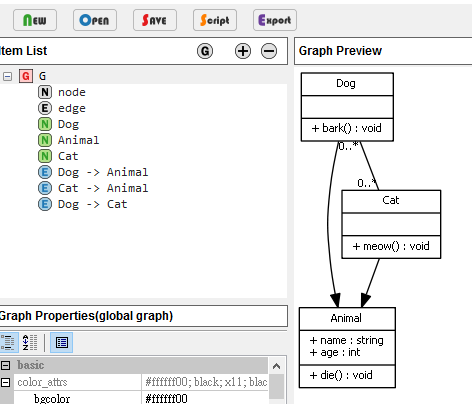Image resolution: width=472 pixels, height=404 pixels.
Task: Click the blue E icon for Dog -> Animal
Action: [x=45, y=172]
